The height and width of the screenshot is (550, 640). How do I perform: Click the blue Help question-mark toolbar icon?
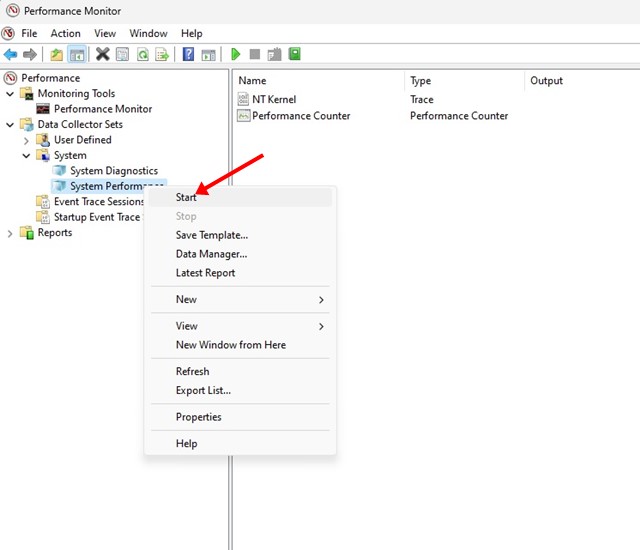coord(188,54)
